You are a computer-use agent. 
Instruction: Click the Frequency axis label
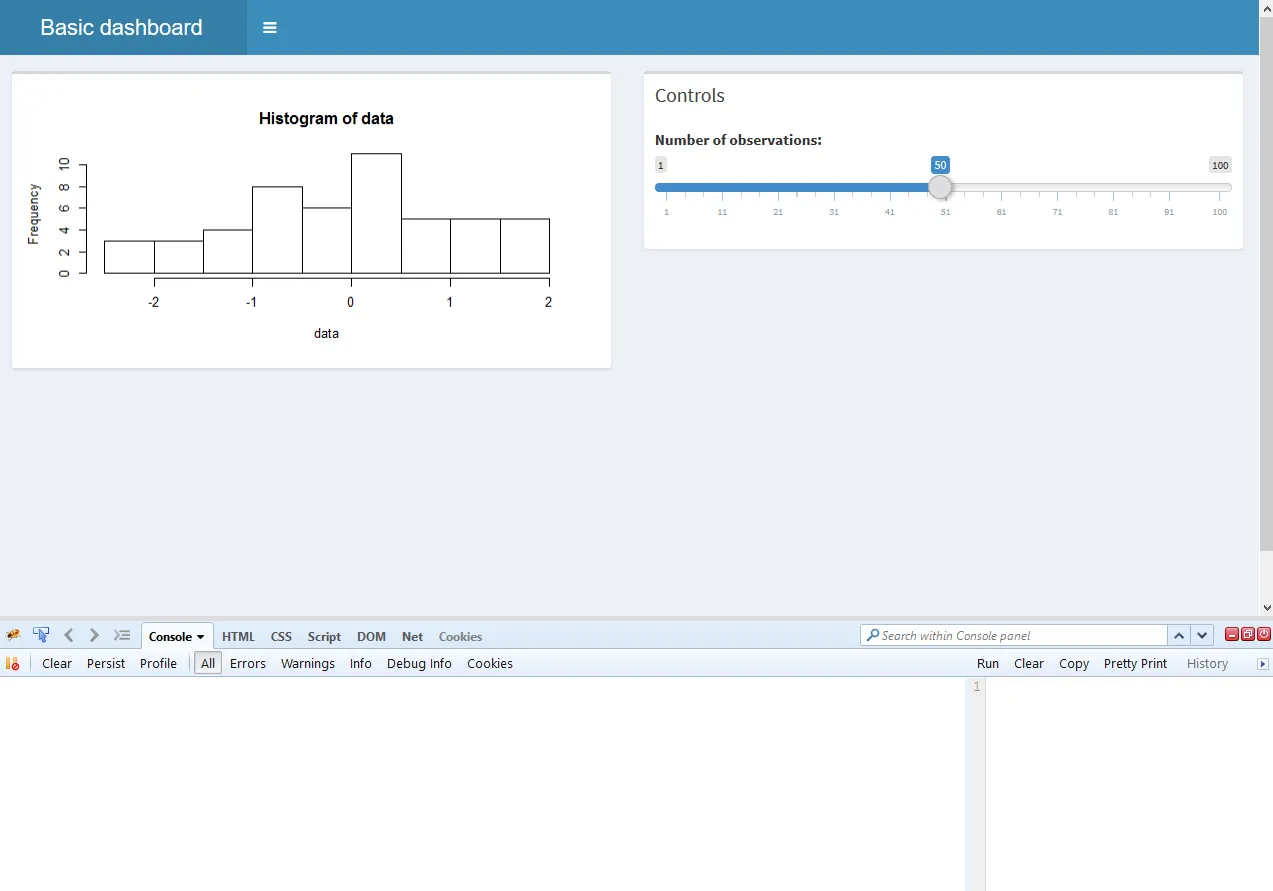tap(34, 214)
